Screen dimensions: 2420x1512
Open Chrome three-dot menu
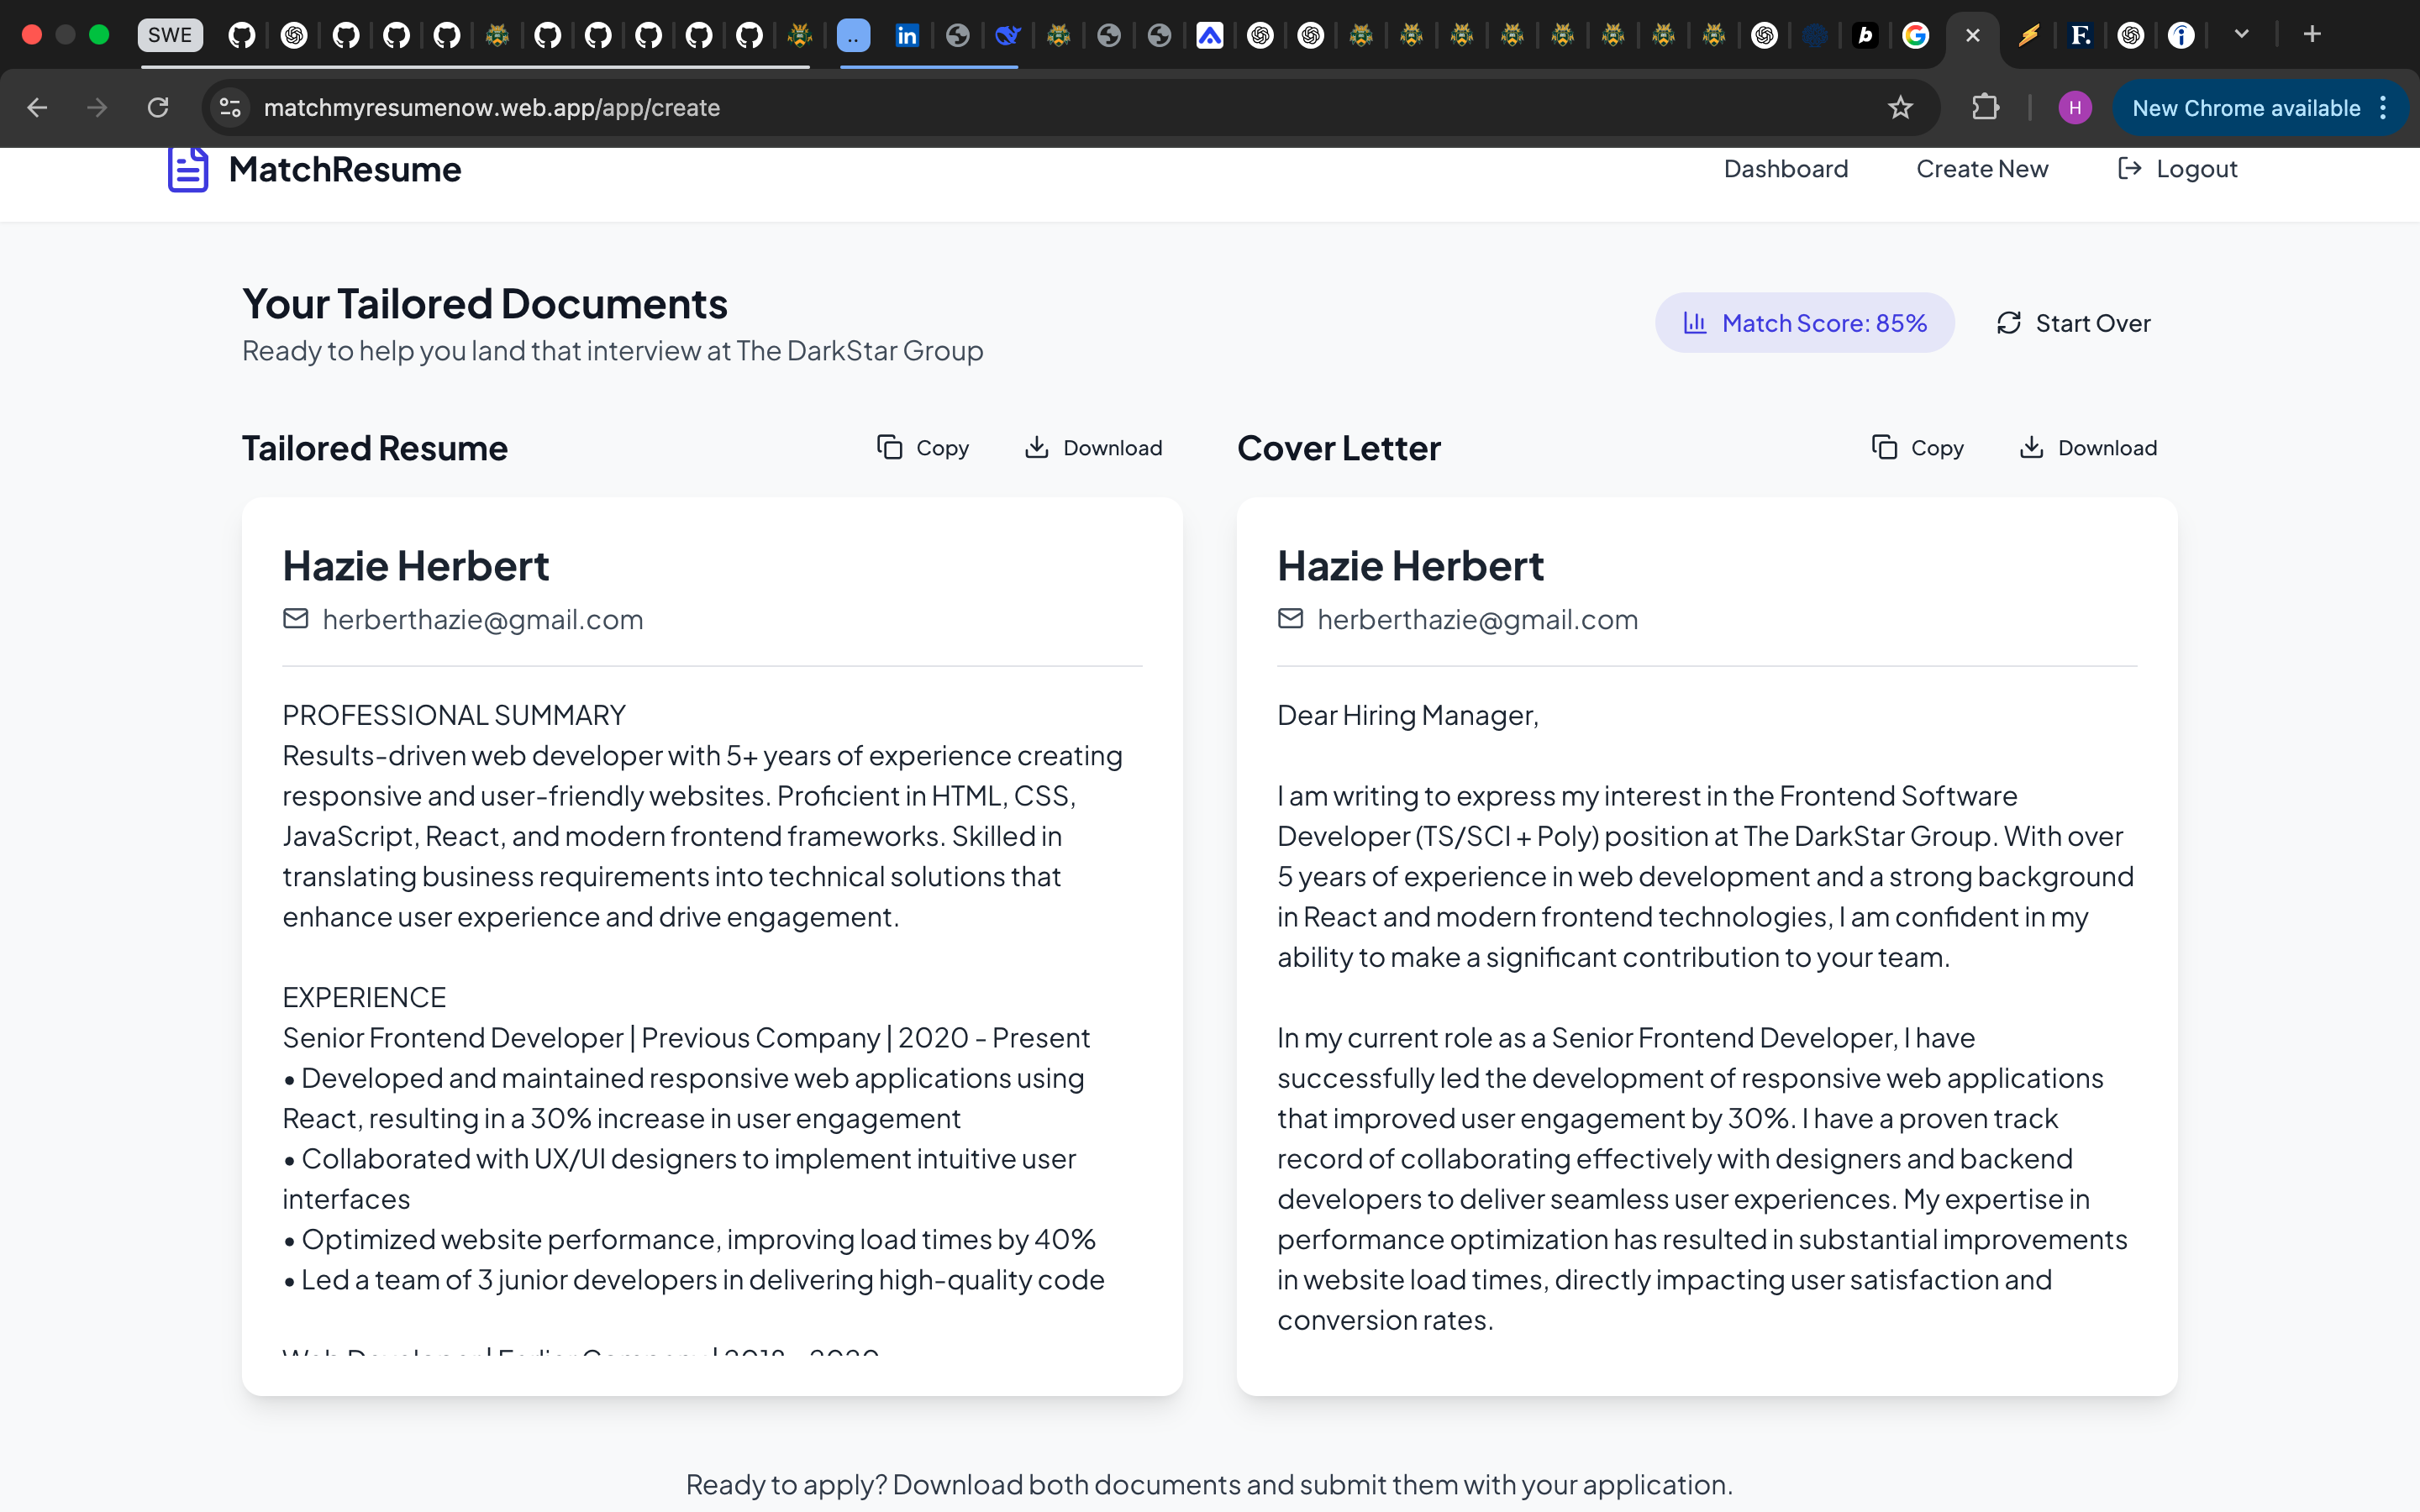pos(2384,108)
